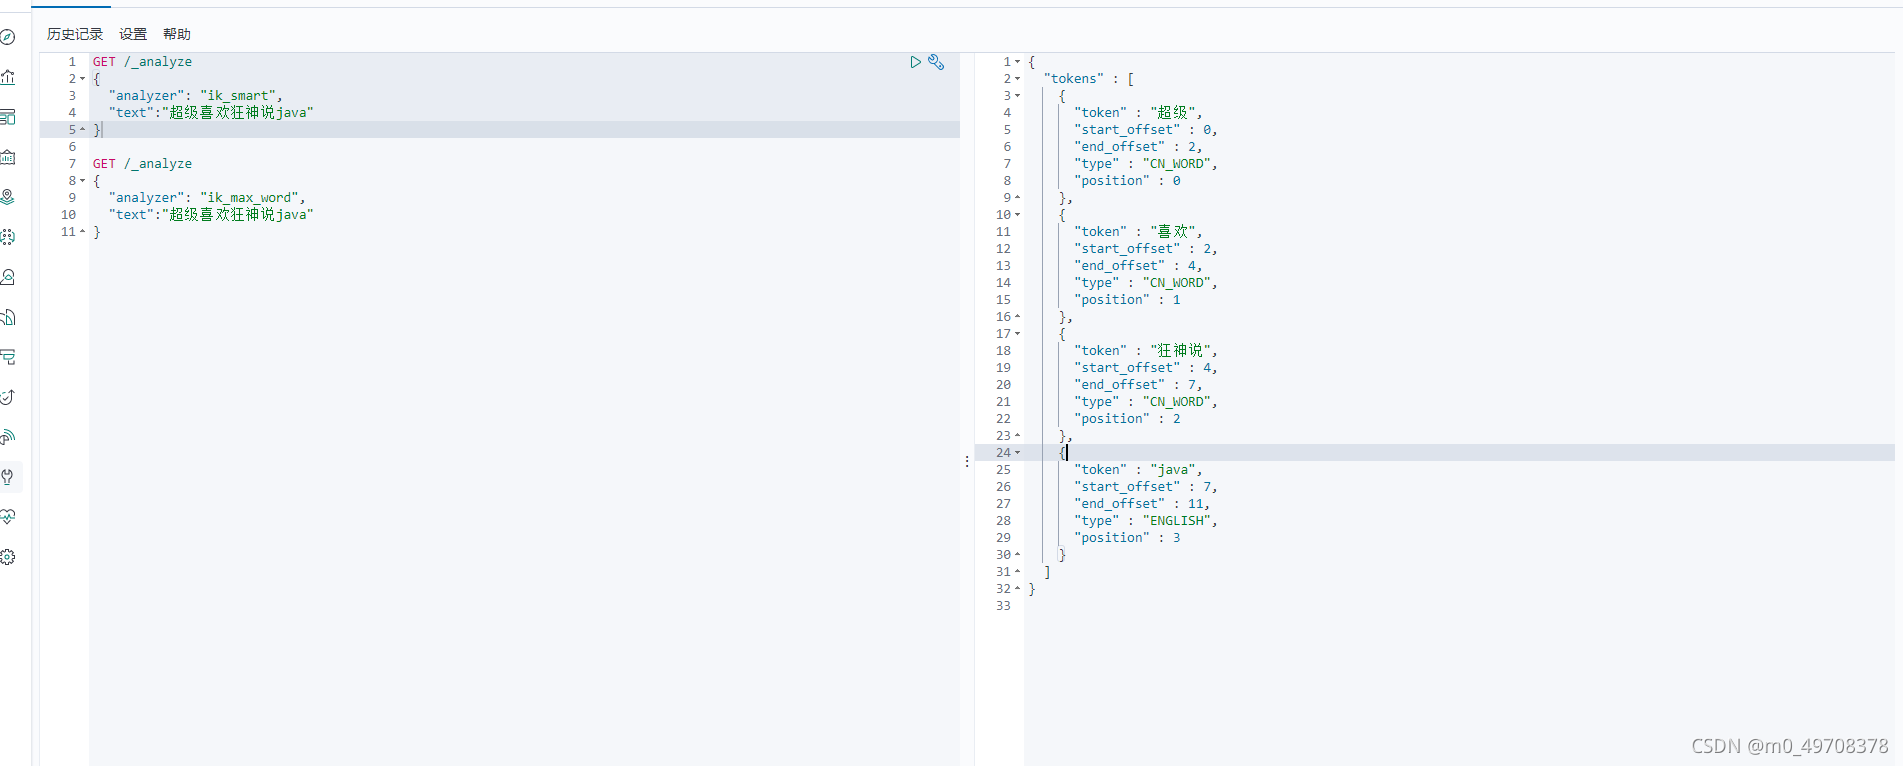Collapse the "tokens" array in the response

pos(1018,79)
